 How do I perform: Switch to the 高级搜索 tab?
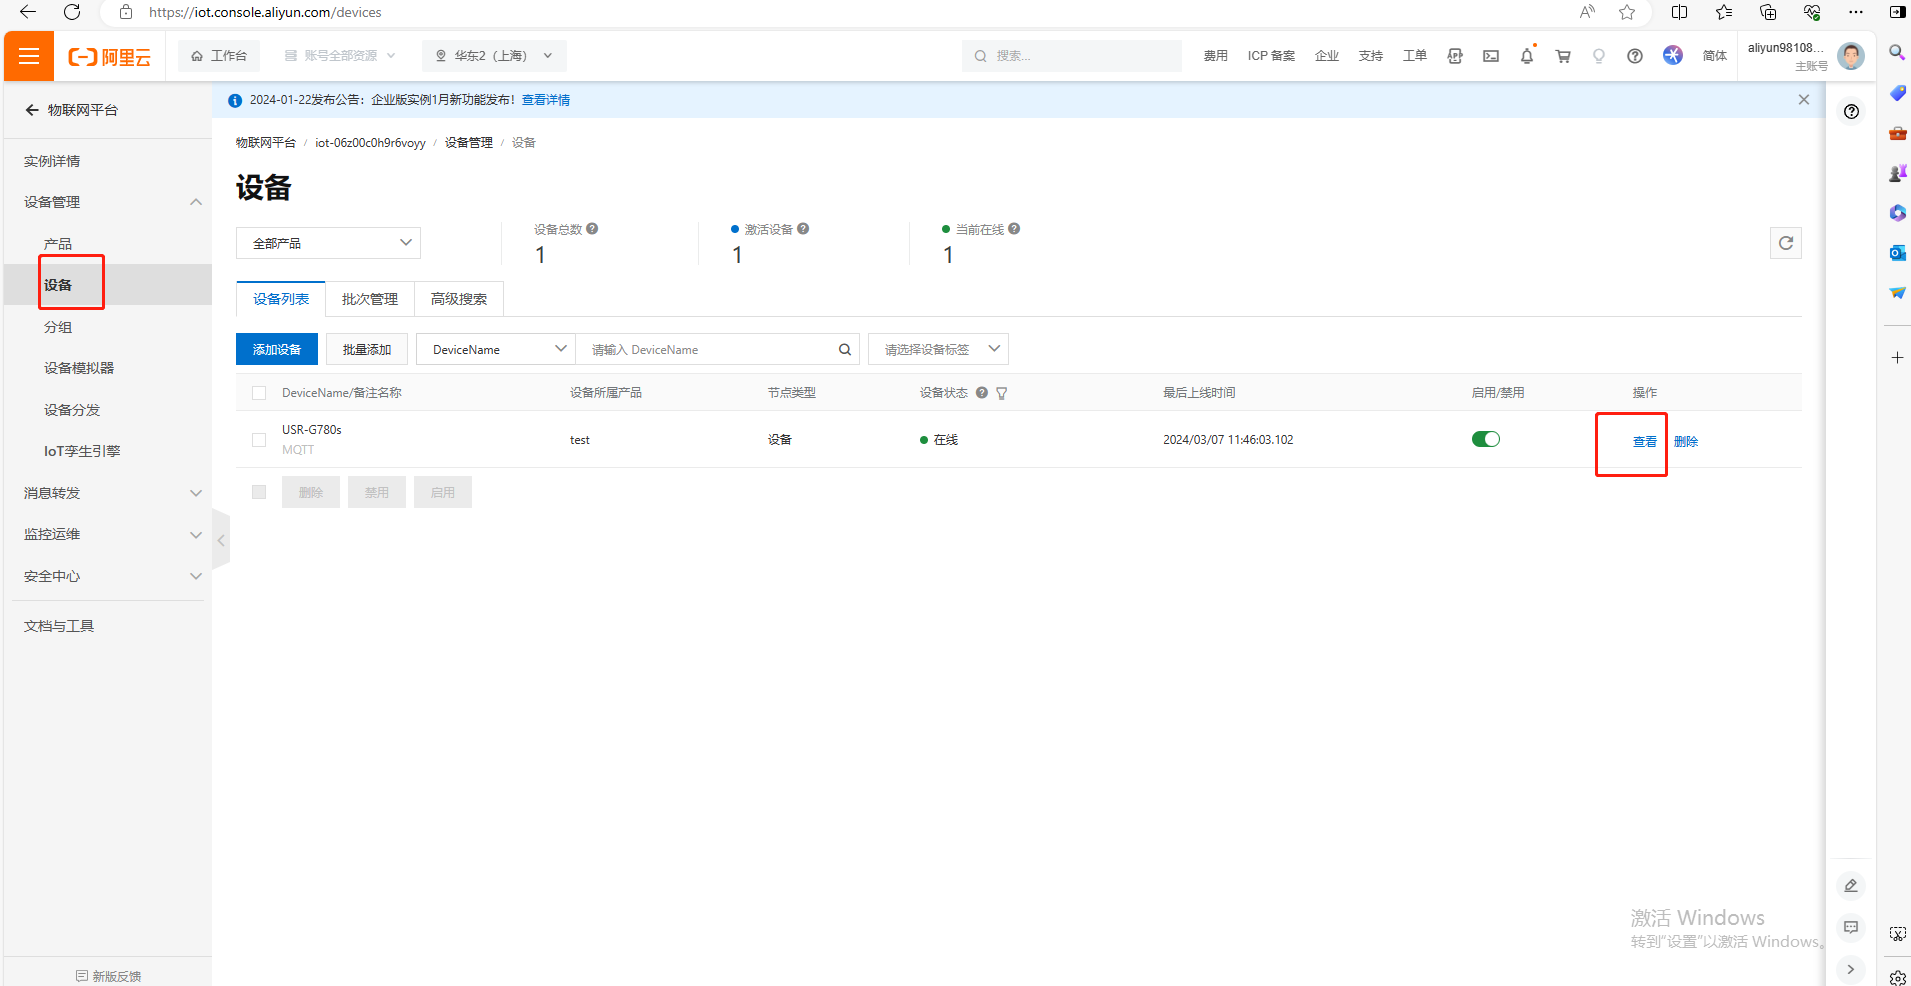click(x=458, y=299)
